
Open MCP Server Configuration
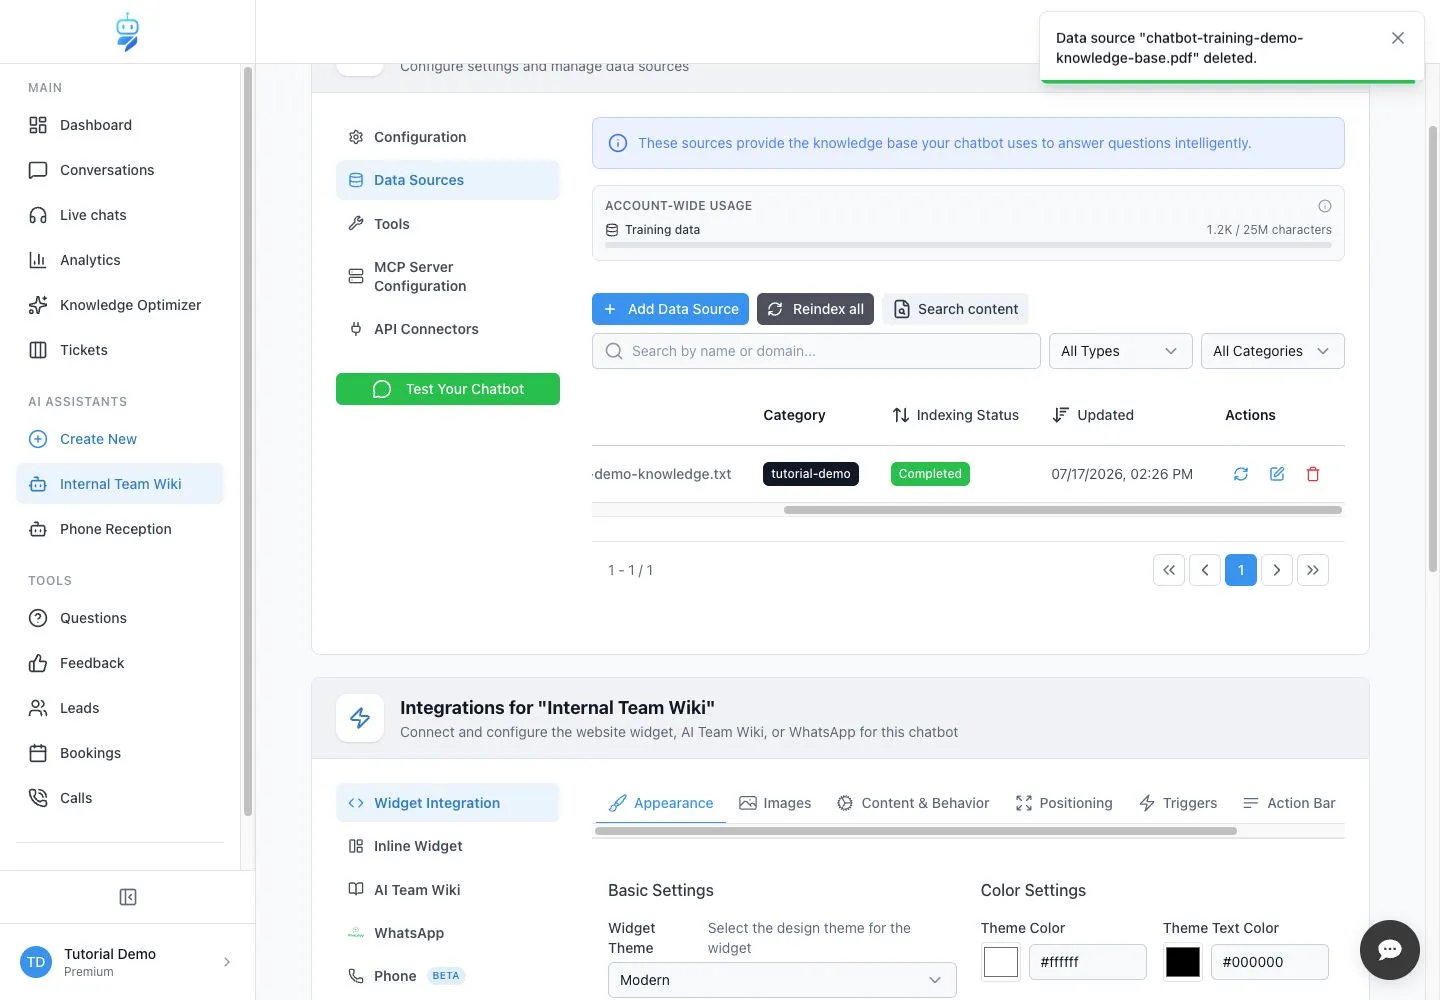[x=448, y=276]
